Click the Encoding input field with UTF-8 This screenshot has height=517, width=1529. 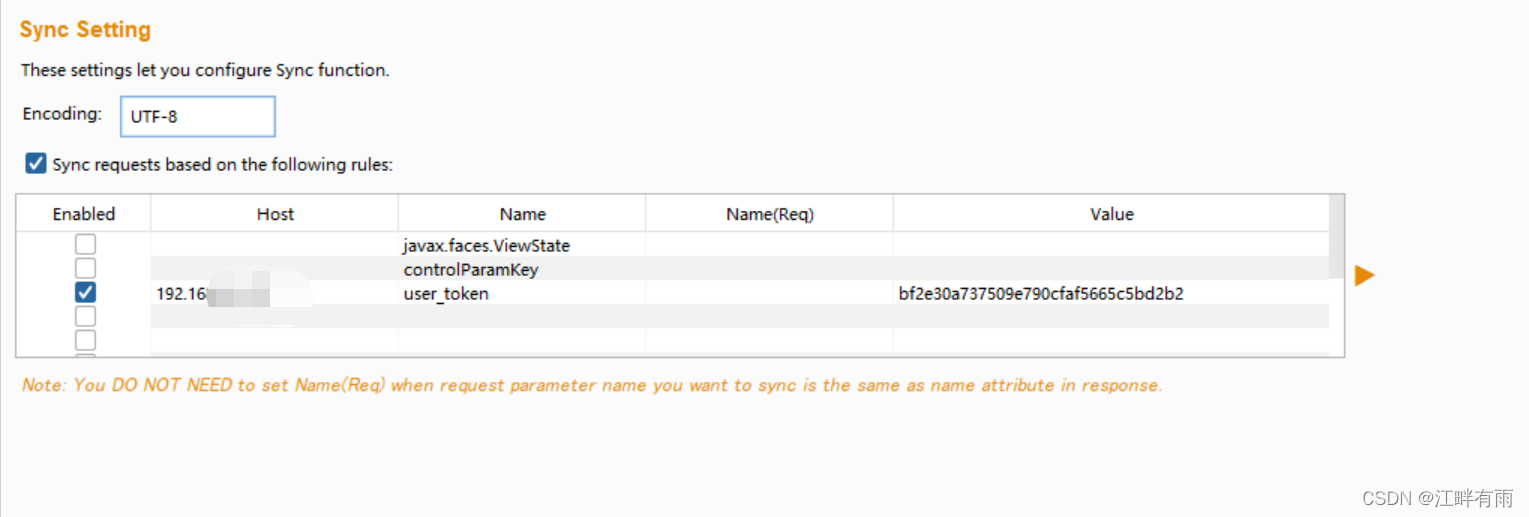(x=198, y=116)
